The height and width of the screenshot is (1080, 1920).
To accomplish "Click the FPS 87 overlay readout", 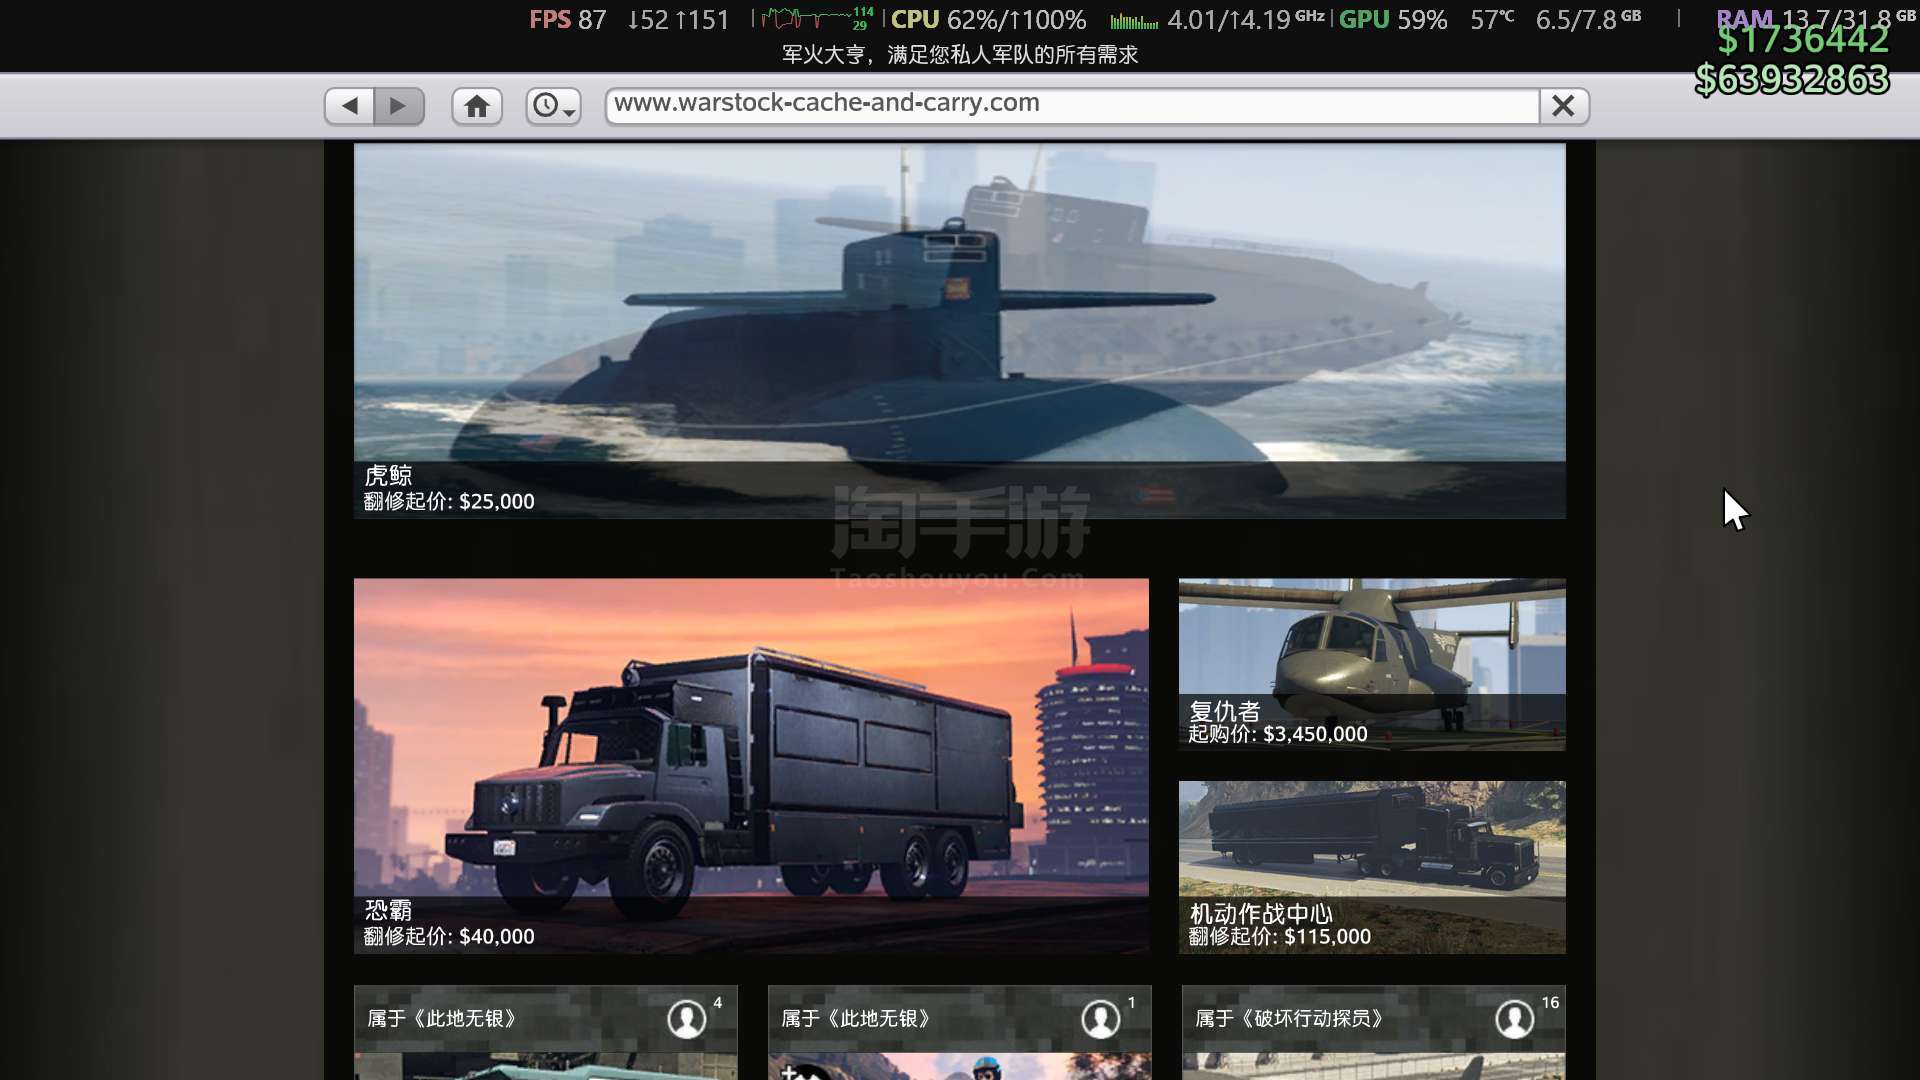I will point(567,20).
